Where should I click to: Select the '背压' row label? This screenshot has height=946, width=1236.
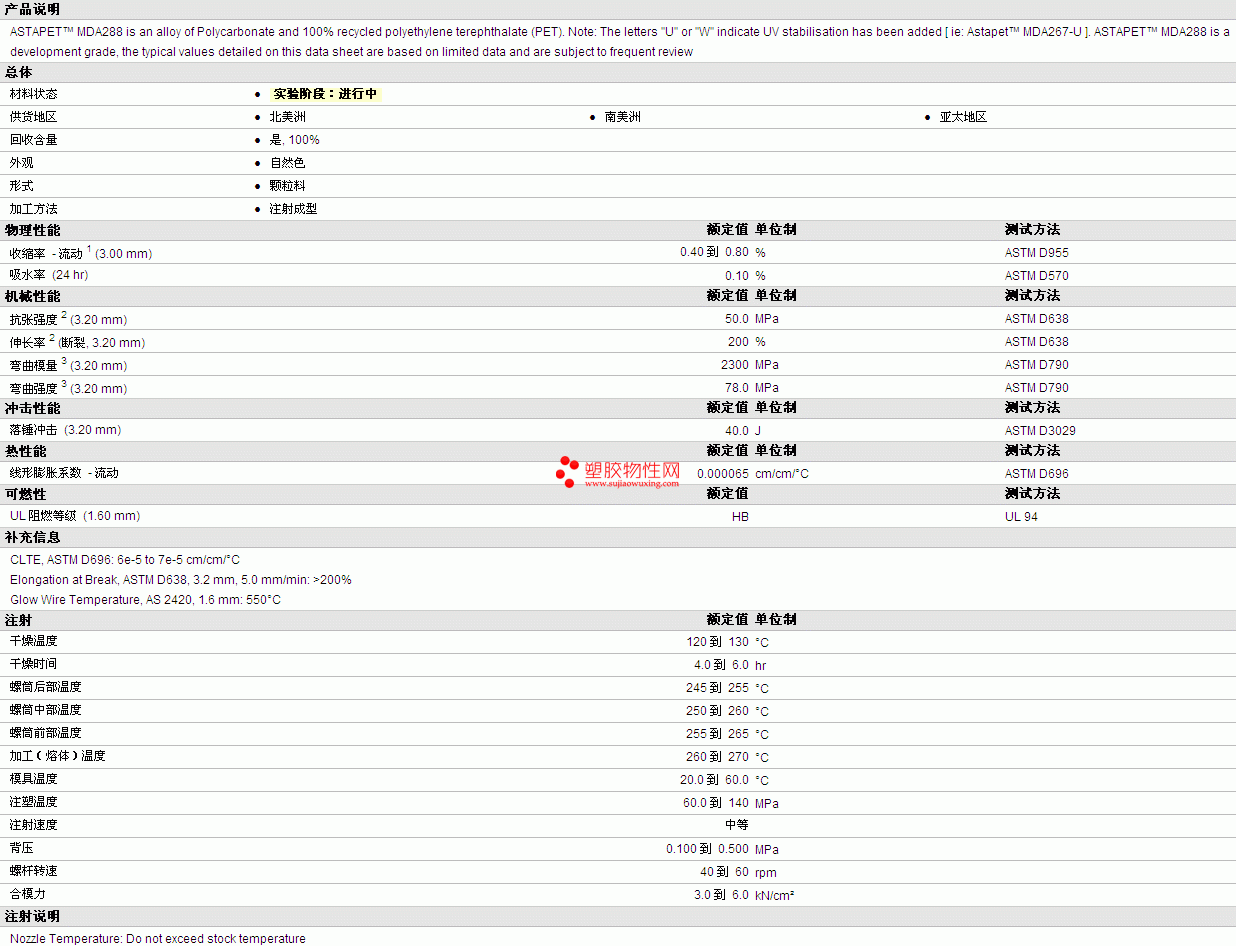click(x=21, y=848)
